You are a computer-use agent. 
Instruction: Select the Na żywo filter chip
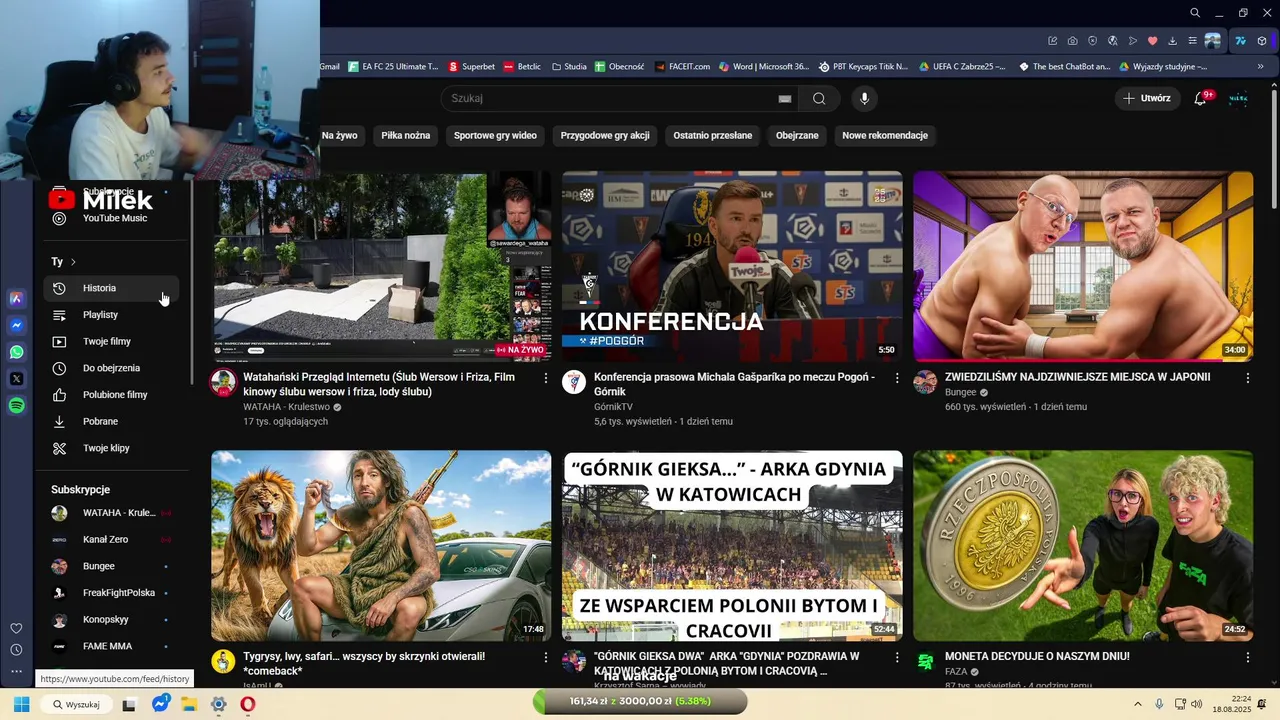[x=340, y=135]
